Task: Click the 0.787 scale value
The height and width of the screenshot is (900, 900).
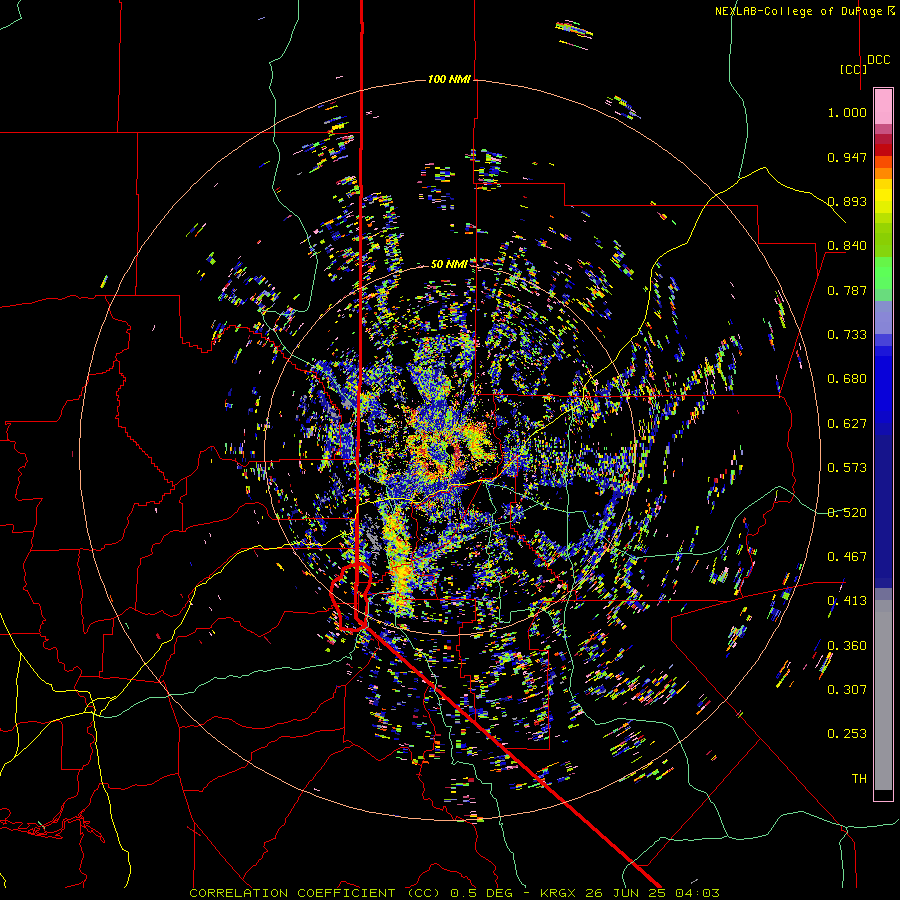Action: 847,290
